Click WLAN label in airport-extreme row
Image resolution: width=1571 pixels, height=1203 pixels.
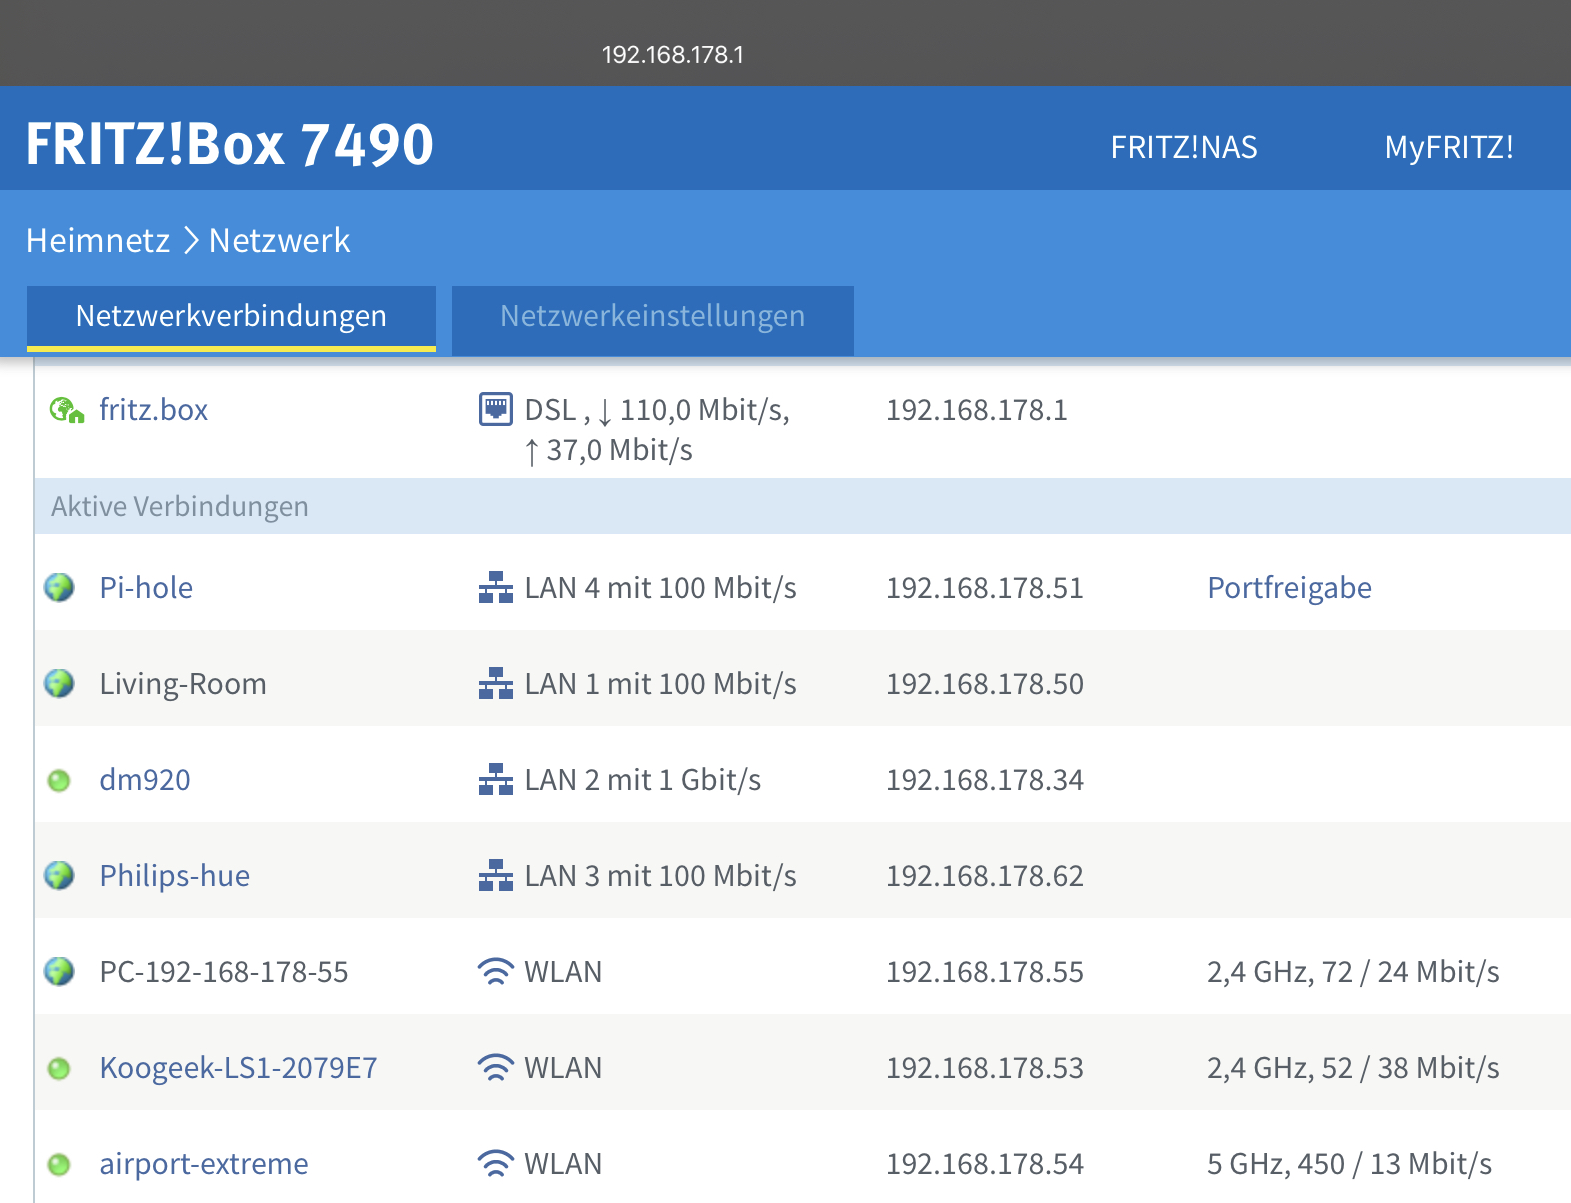[x=563, y=1164]
